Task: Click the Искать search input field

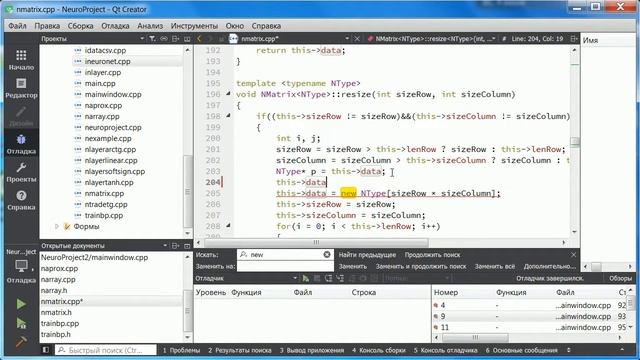Action: pyautogui.click(x=285, y=254)
